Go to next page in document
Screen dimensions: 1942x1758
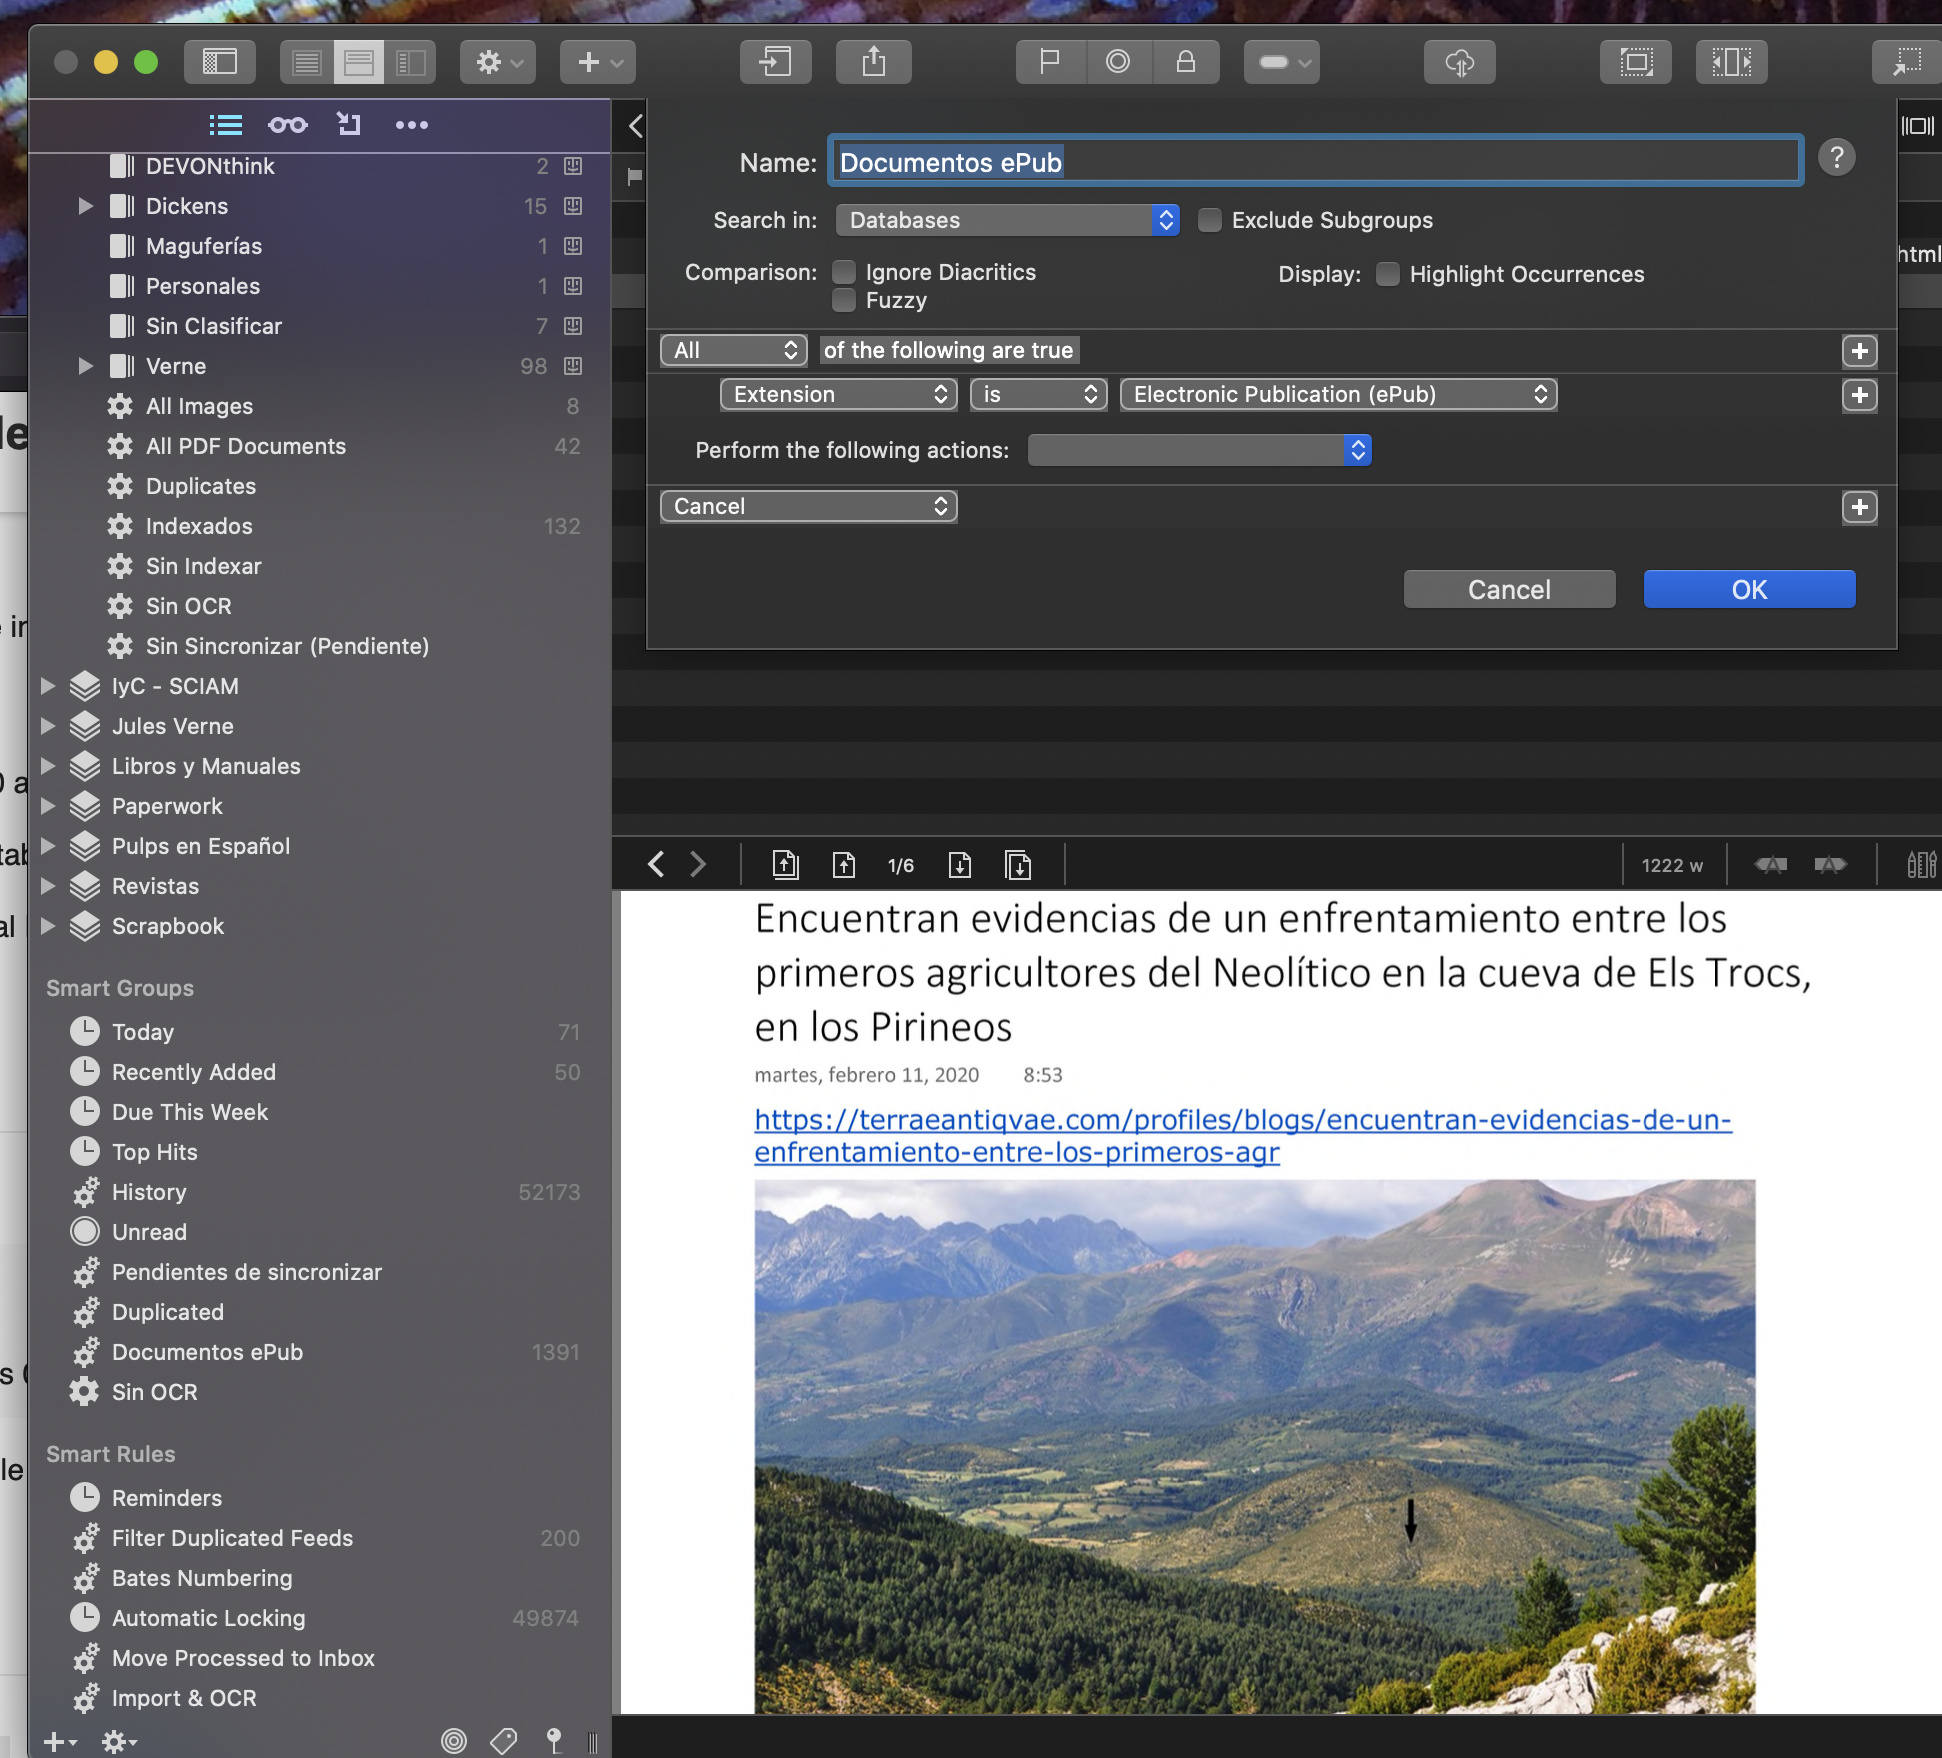[x=959, y=865]
